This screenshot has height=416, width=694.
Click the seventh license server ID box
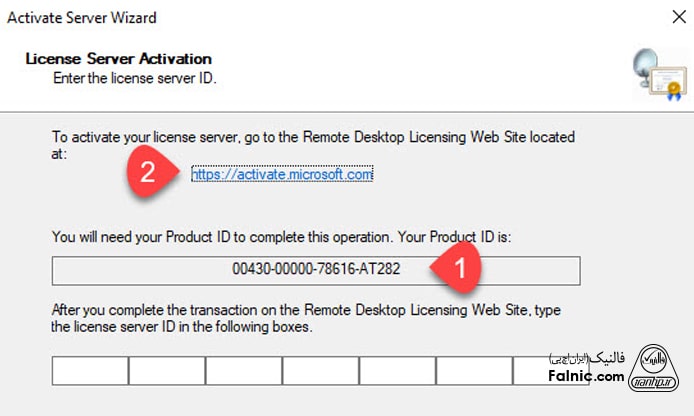click(527, 372)
